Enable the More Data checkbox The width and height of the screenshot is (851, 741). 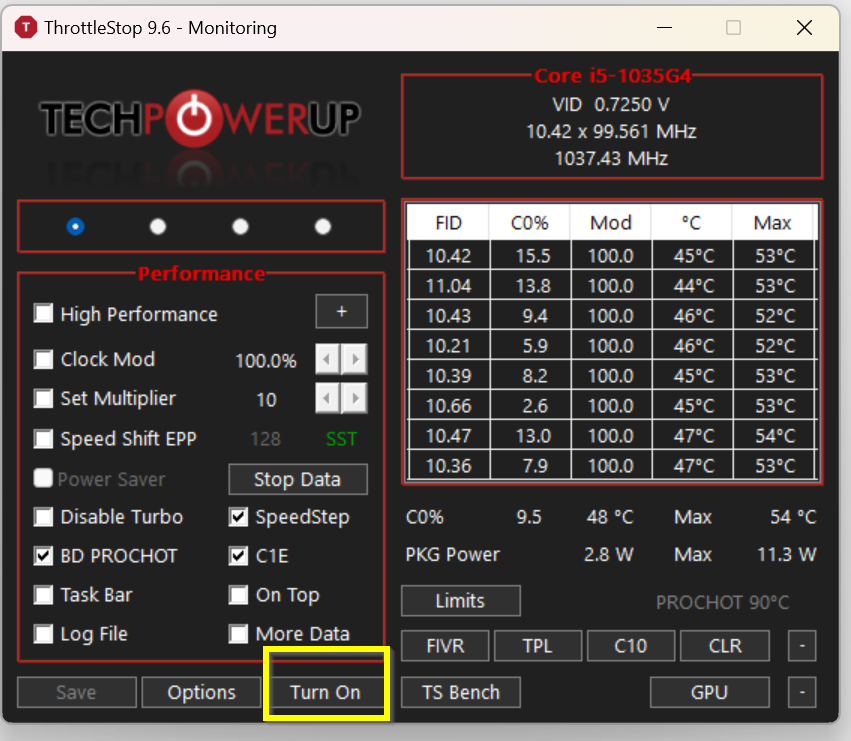238,634
